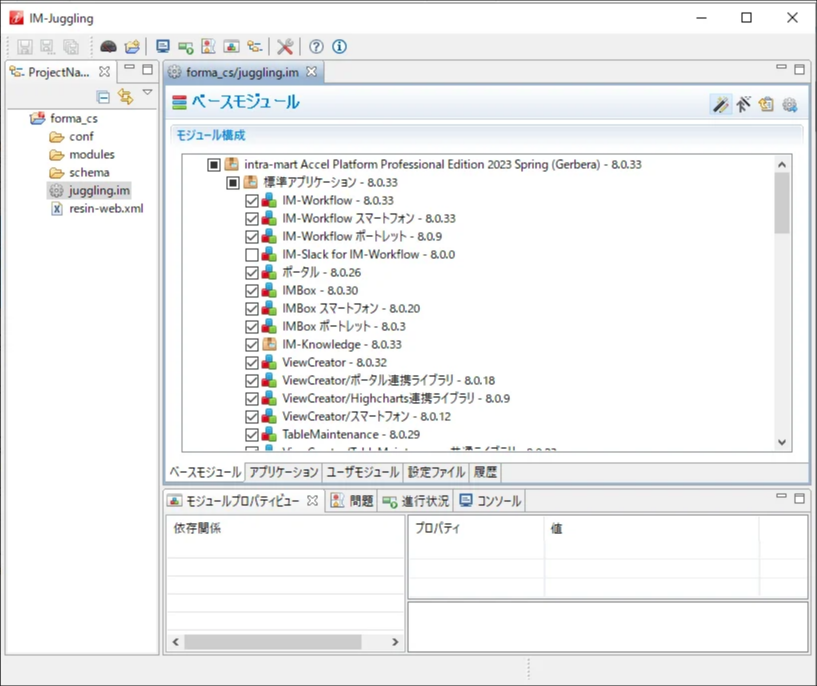817x686 pixels.
Task: Click the gear with arrow icon in editor header
Action: click(790, 104)
